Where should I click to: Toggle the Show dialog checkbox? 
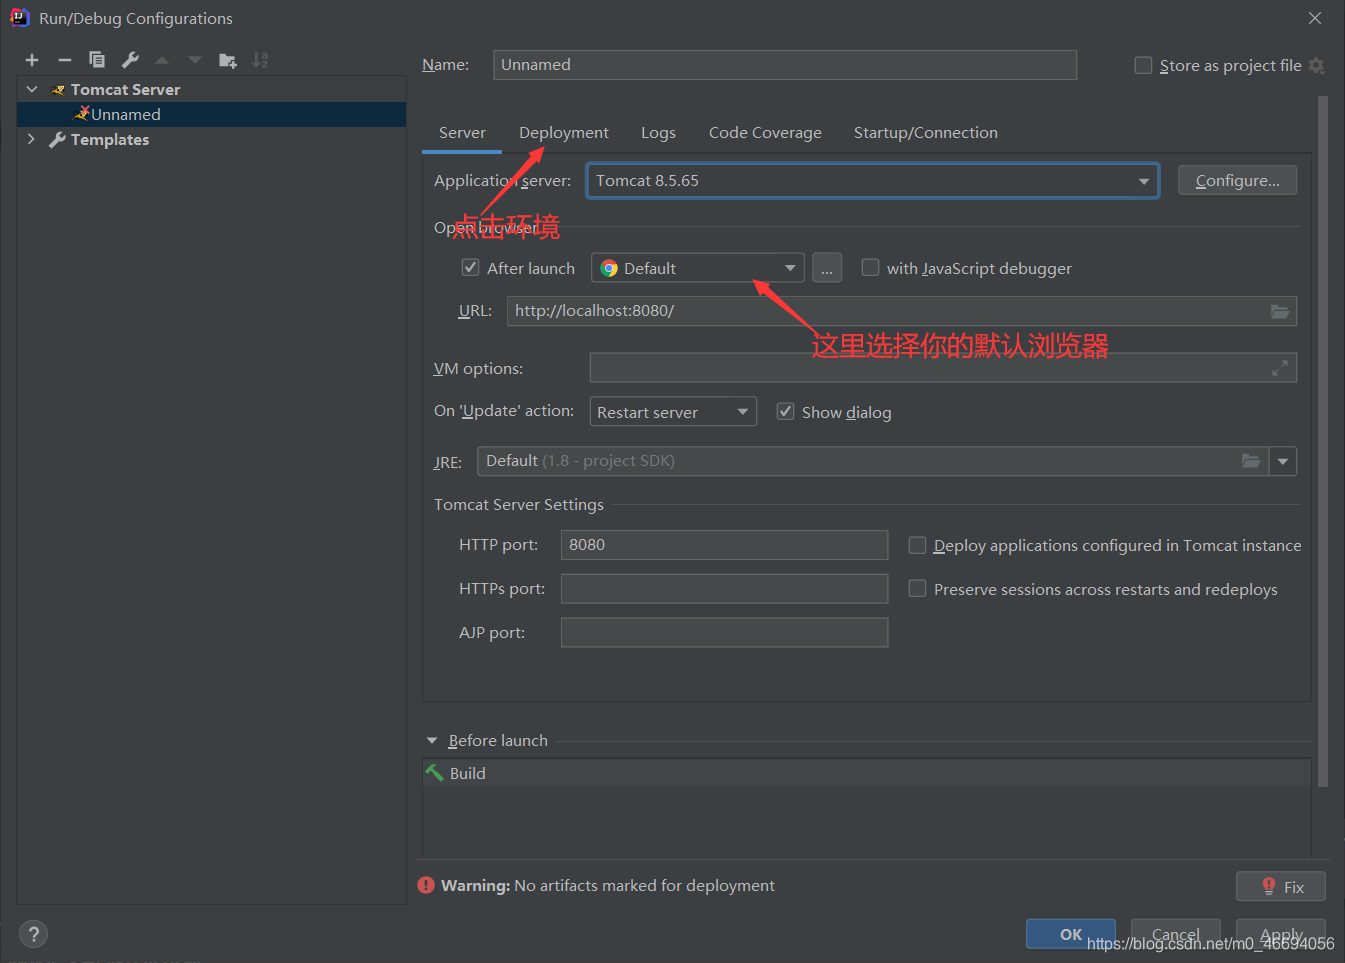[x=785, y=411]
